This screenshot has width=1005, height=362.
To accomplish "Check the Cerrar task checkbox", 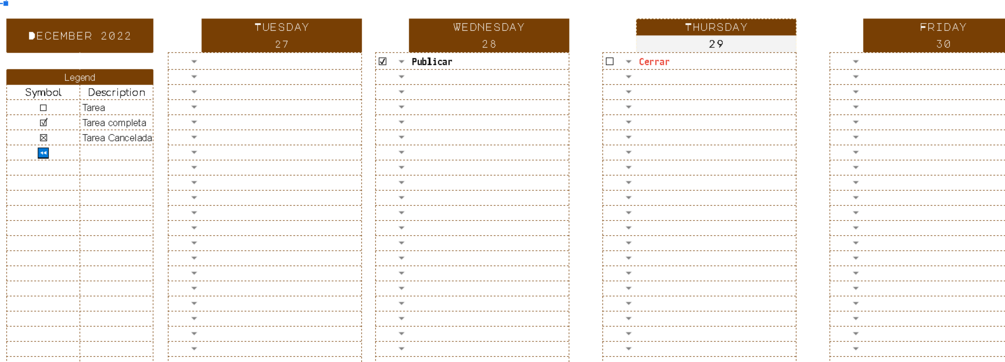I will [610, 62].
